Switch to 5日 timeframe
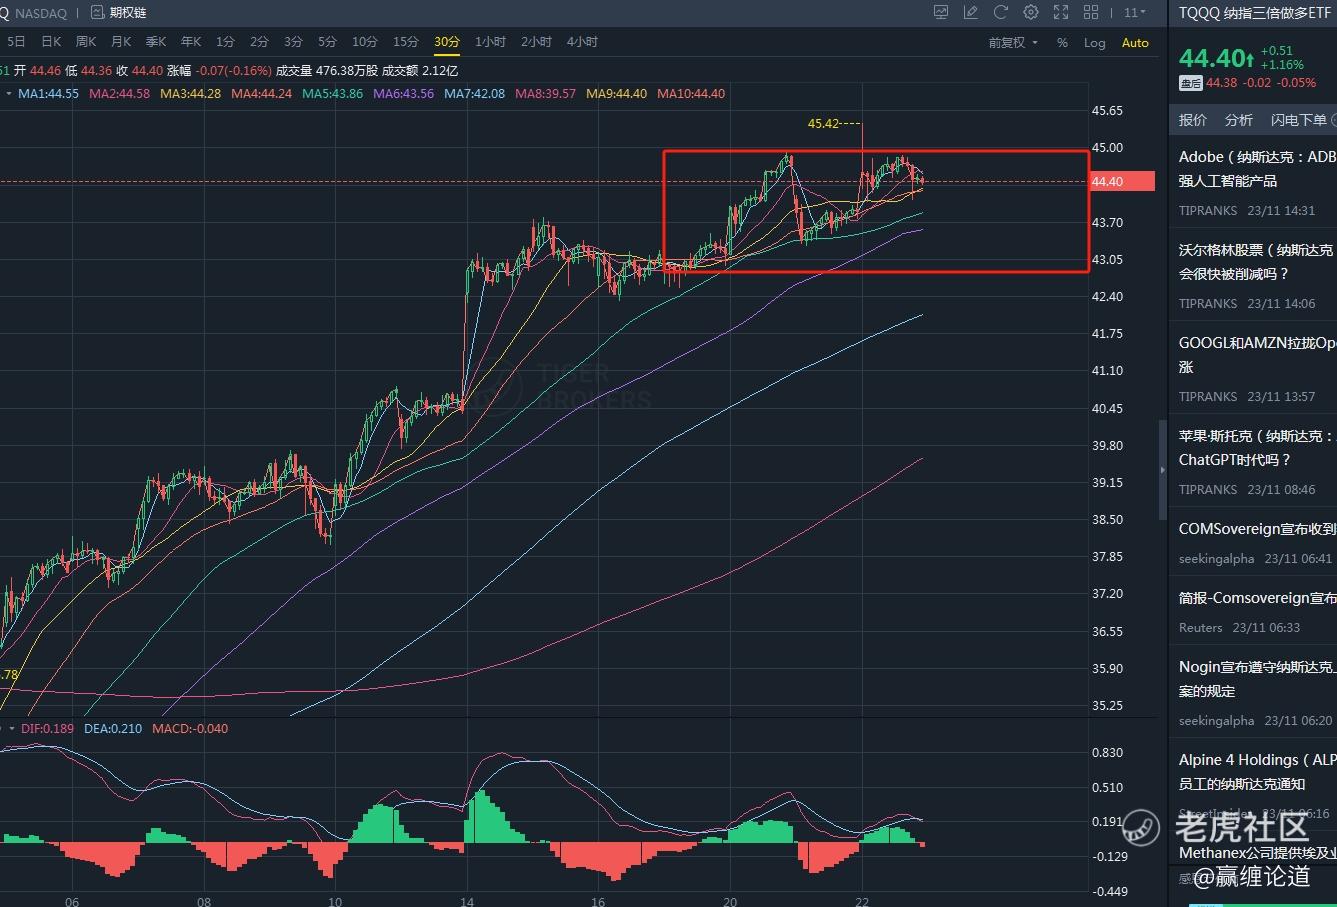This screenshot has width=1337, height=907. [16, 42]
